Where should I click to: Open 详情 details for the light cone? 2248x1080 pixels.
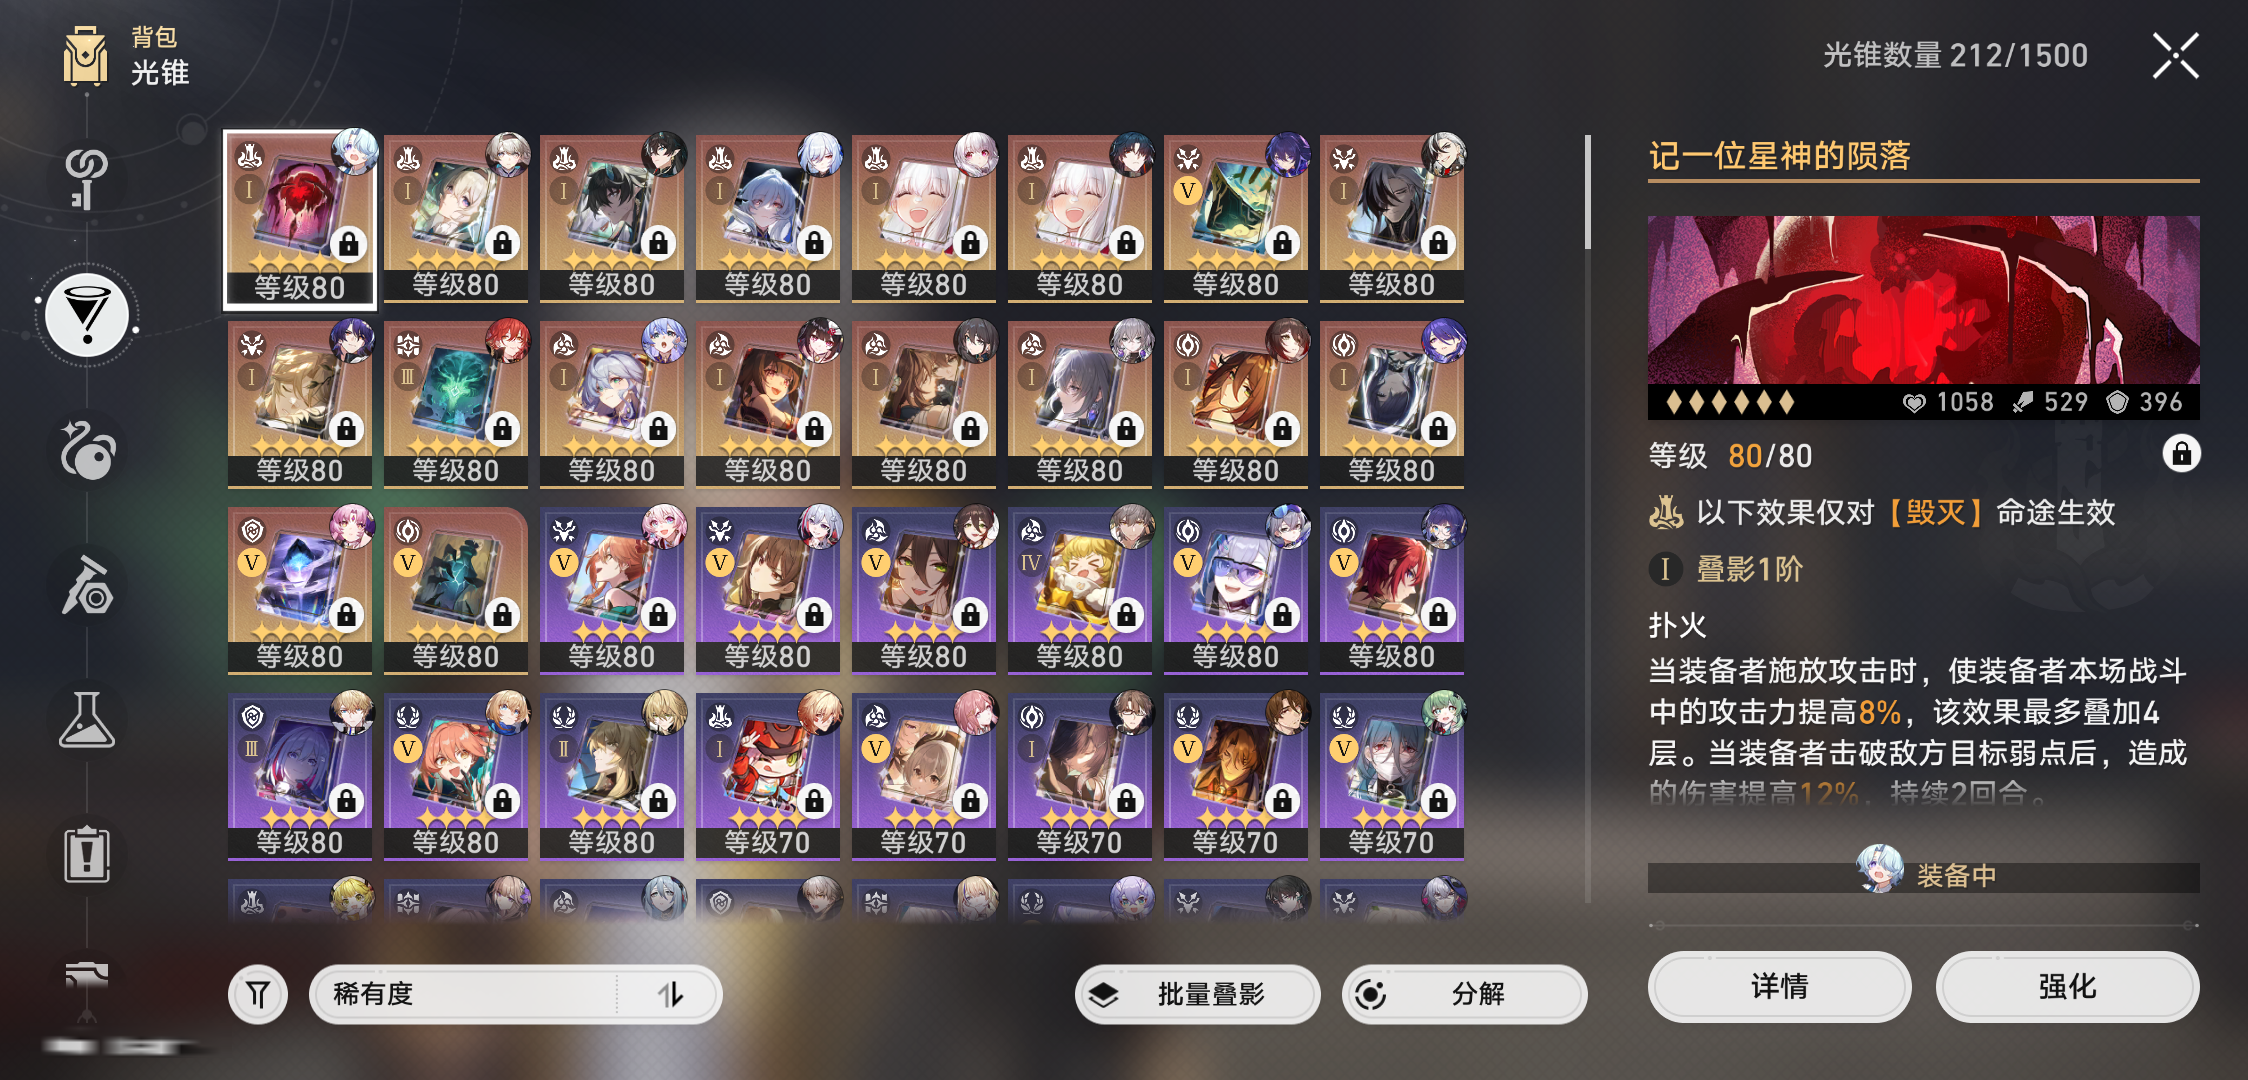[1779, 987]
